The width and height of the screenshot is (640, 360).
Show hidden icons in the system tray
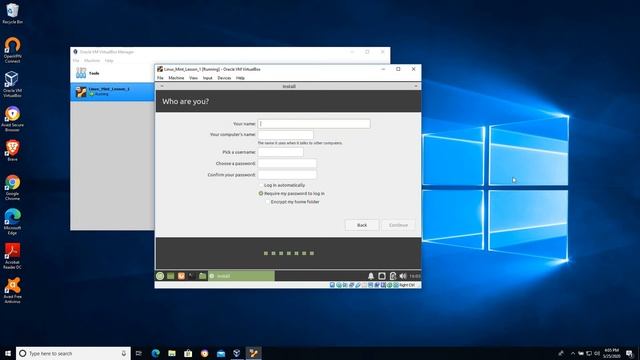pyautogui.click(x=573, y=353)
